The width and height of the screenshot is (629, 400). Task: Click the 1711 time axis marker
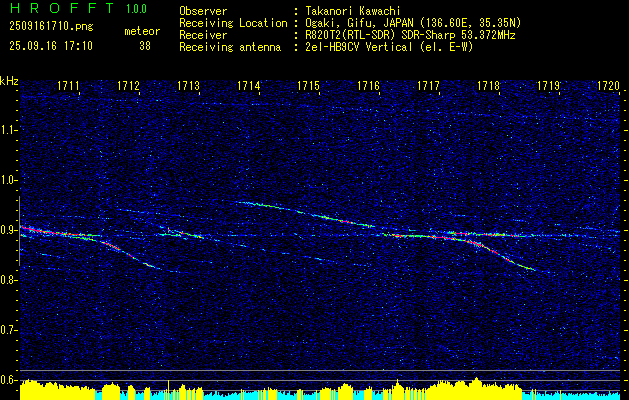point(68,85)
